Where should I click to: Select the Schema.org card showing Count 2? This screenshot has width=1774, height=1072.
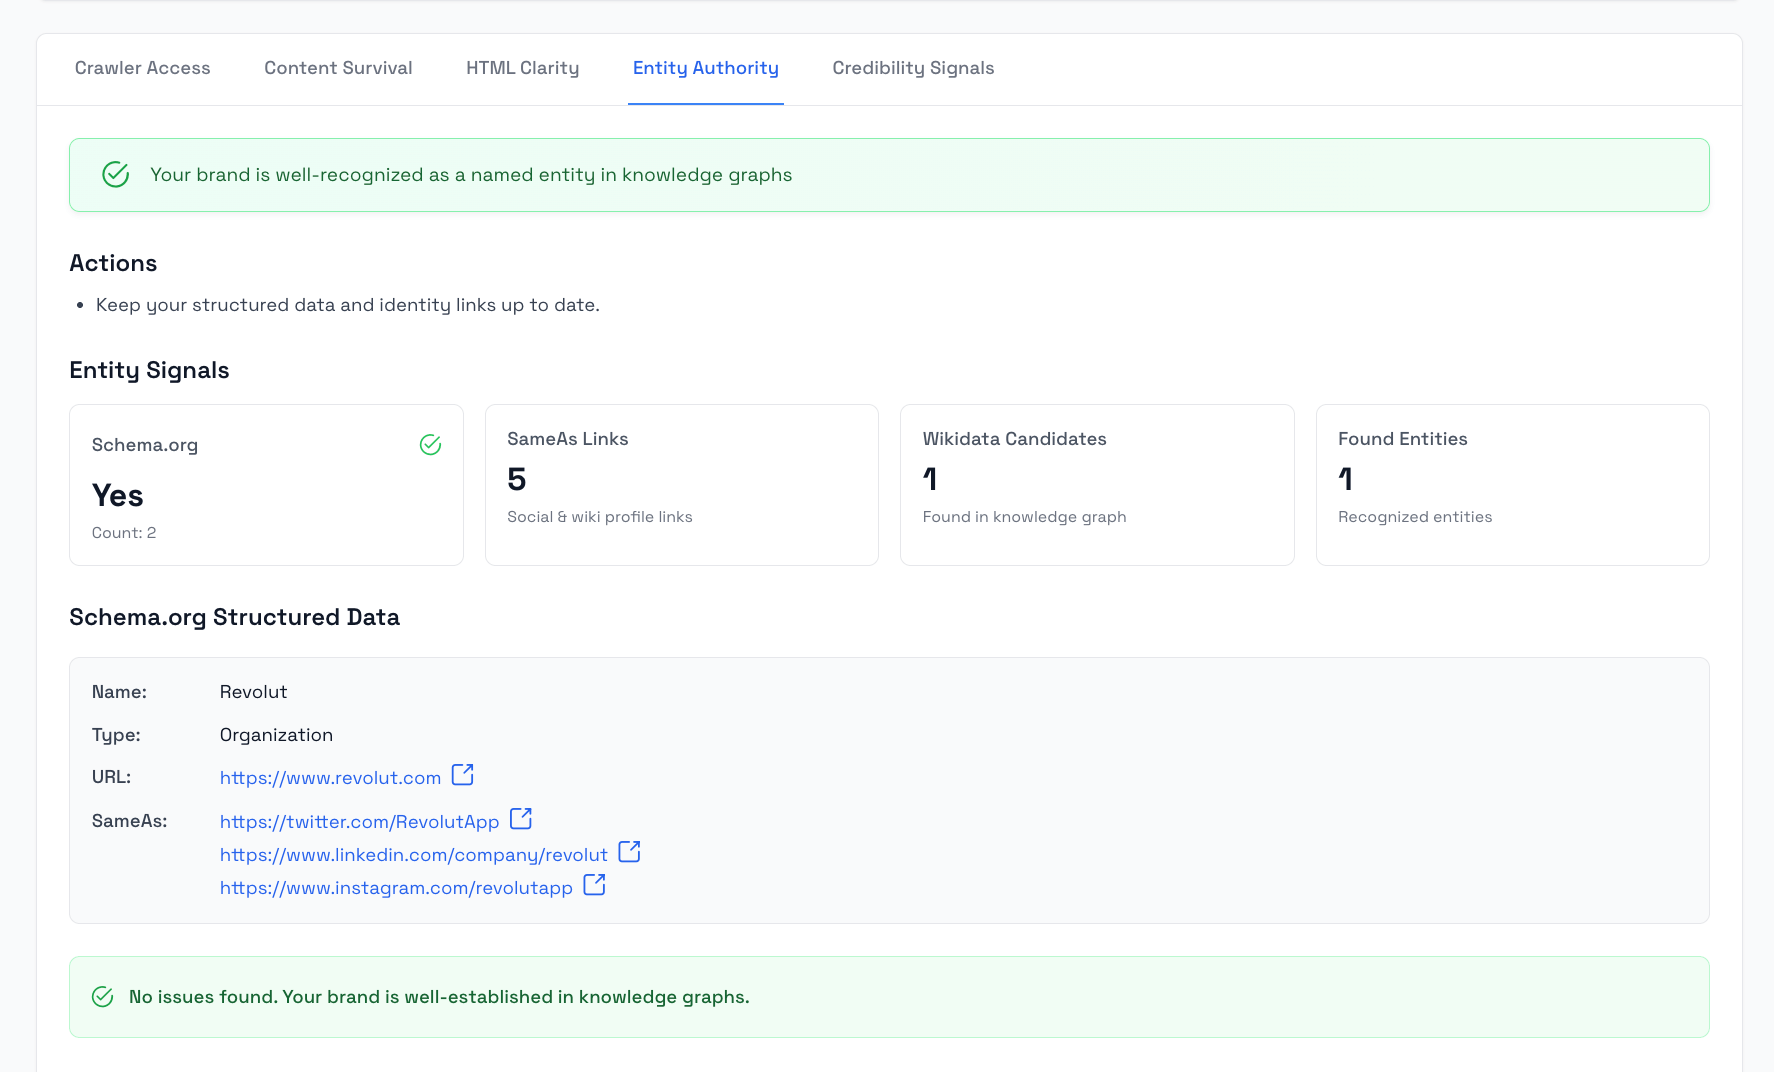[x=266, y=485]
